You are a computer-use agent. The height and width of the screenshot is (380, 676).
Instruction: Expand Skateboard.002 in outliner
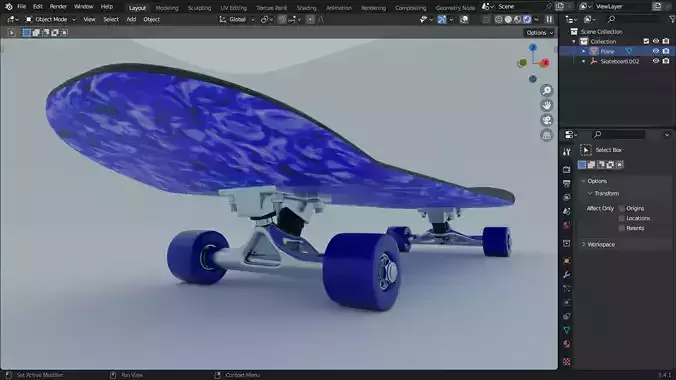(584, 61)
